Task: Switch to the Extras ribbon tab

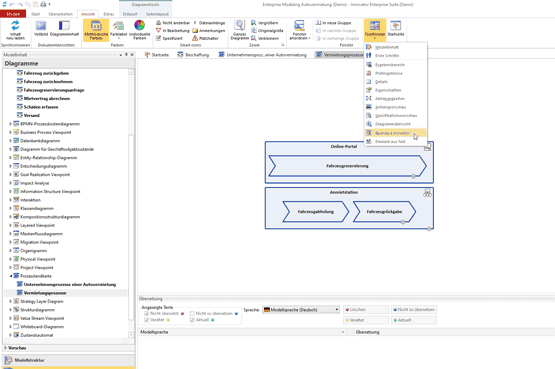Action: click(109, 14)
